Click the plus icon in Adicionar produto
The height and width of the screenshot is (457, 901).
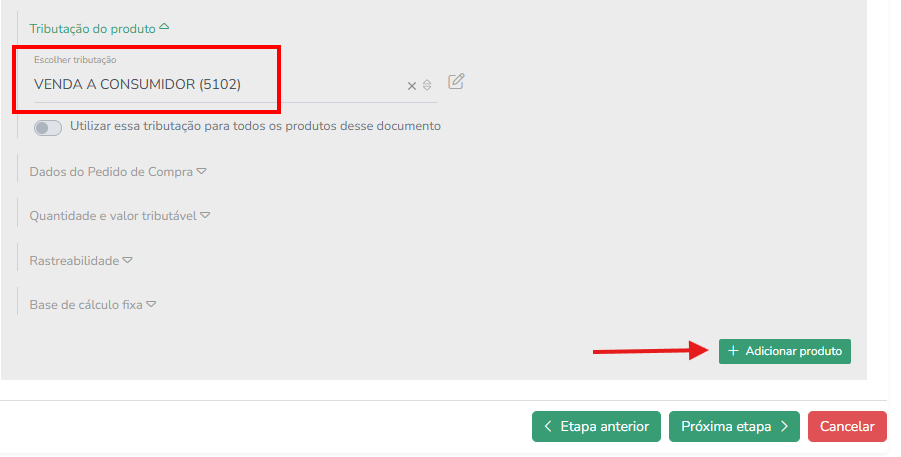coord(733,351)
